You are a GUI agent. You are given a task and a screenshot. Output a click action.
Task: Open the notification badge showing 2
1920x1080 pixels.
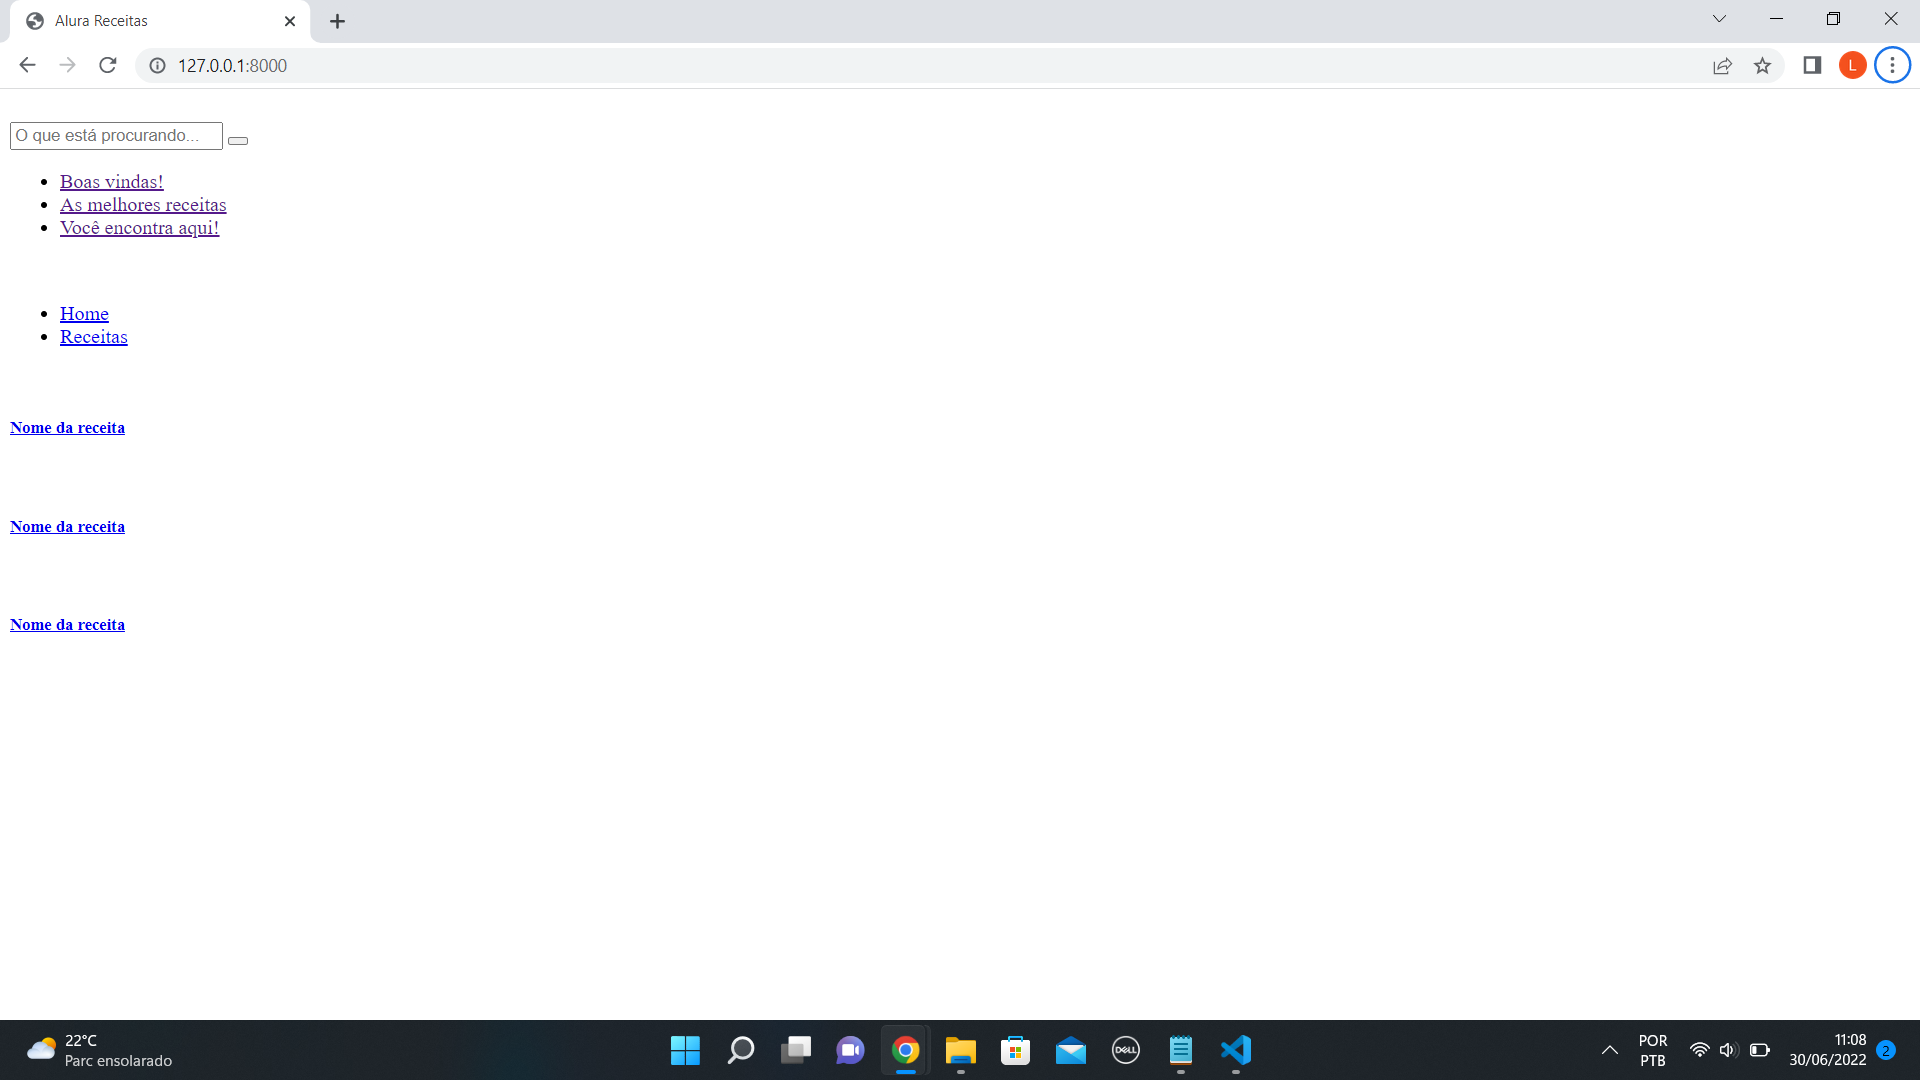point(1886,1050)
